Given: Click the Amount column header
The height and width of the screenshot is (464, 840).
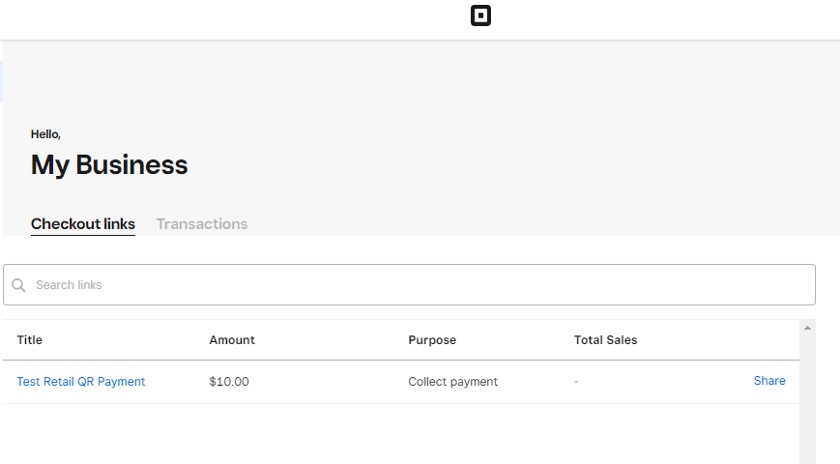Looking at the screenshot, I should 232,340.
